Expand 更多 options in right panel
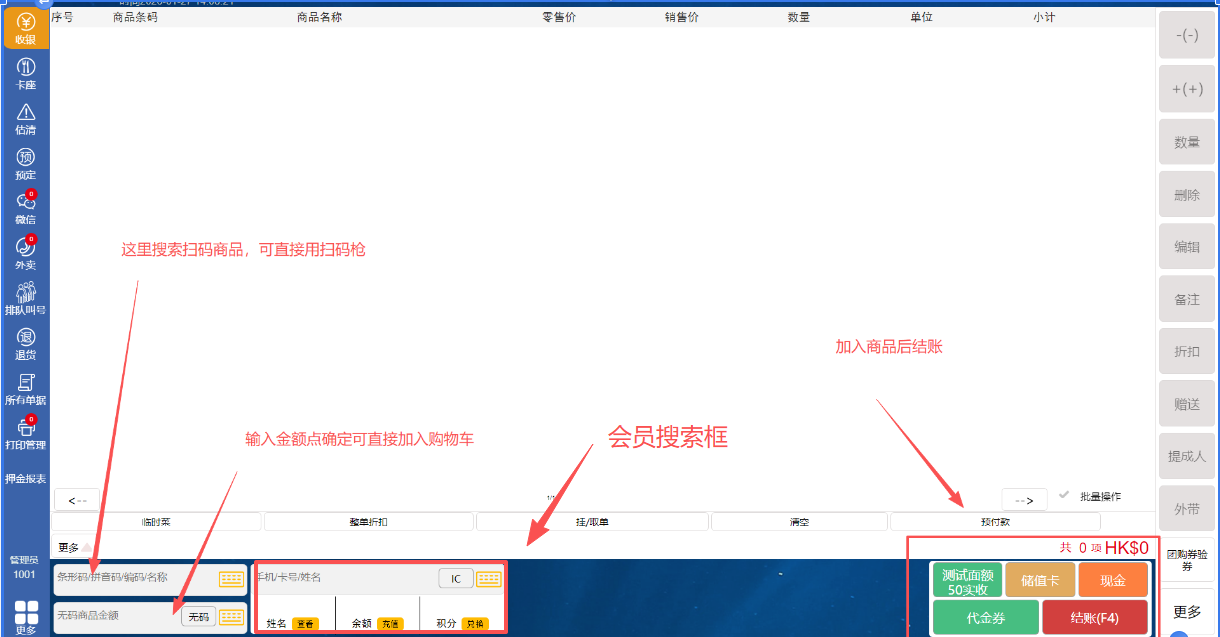Viewport: 1220px width, 637px height. pos(1187,612)
